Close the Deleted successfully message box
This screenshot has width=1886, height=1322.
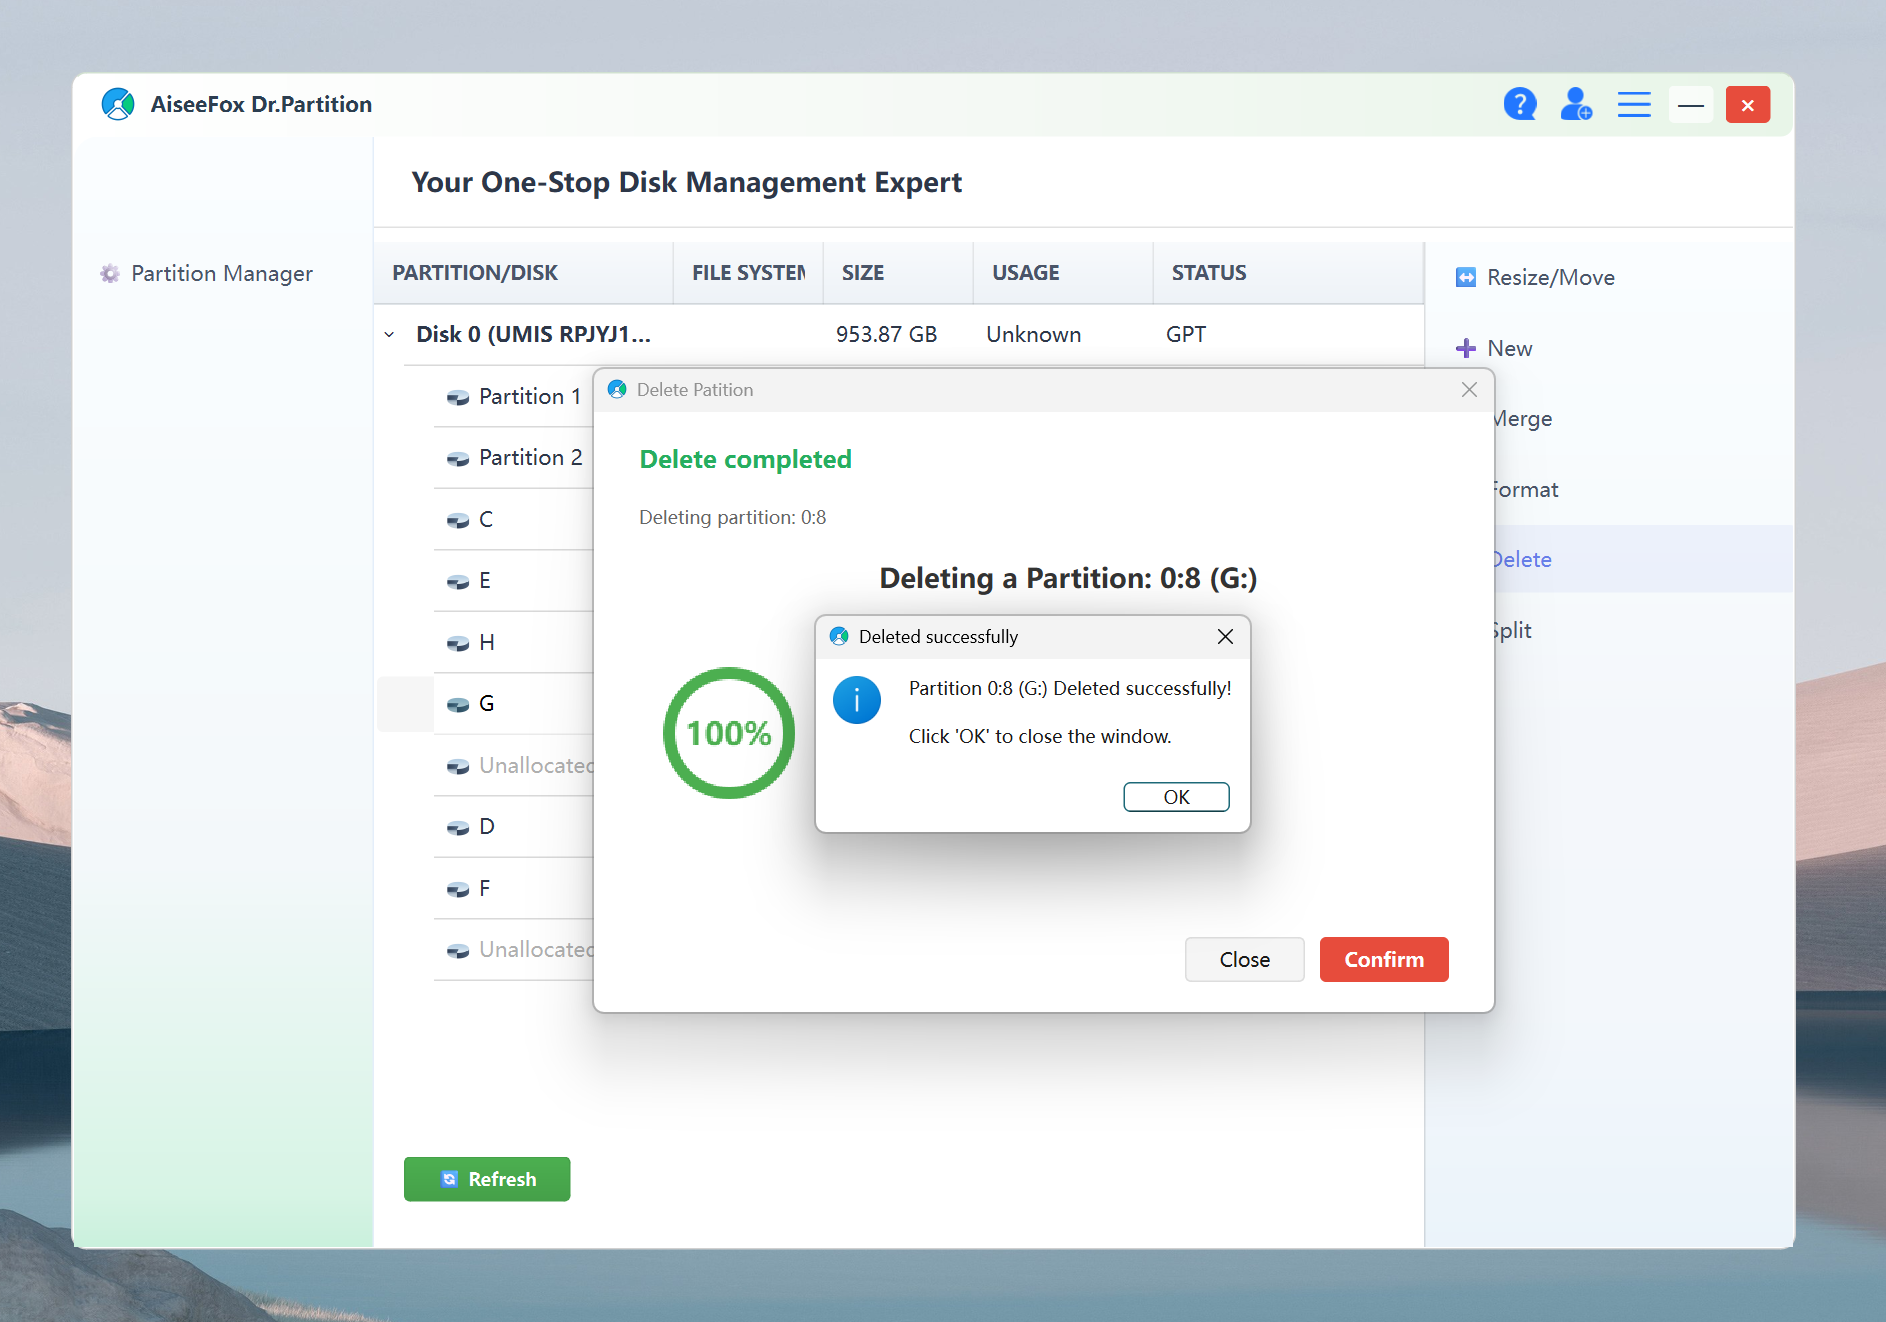point(1225,637)
